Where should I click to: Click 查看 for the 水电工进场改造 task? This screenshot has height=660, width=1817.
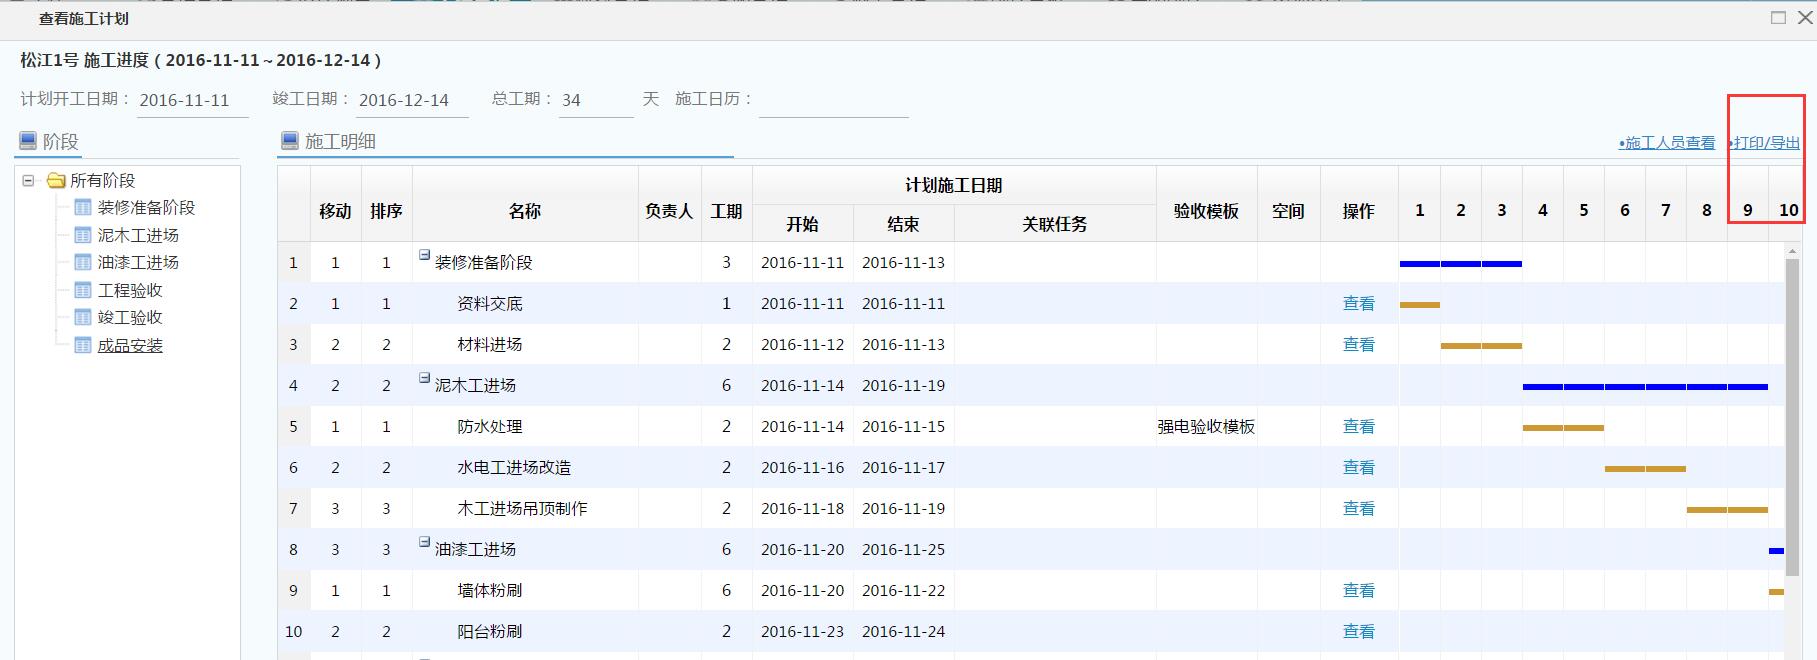click(x=1358, y=468)
